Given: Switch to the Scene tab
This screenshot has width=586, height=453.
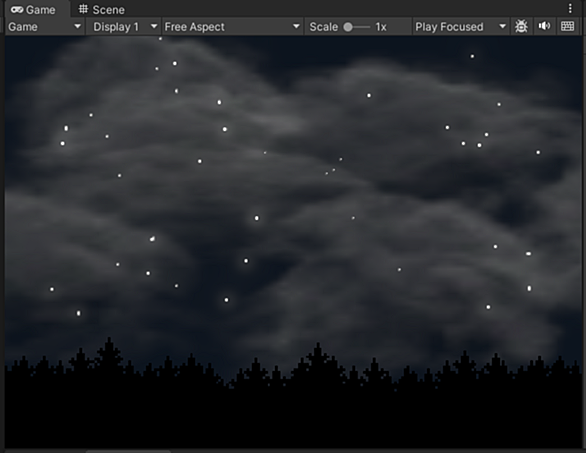Looking at the screenshot, I should pos(101,9).
